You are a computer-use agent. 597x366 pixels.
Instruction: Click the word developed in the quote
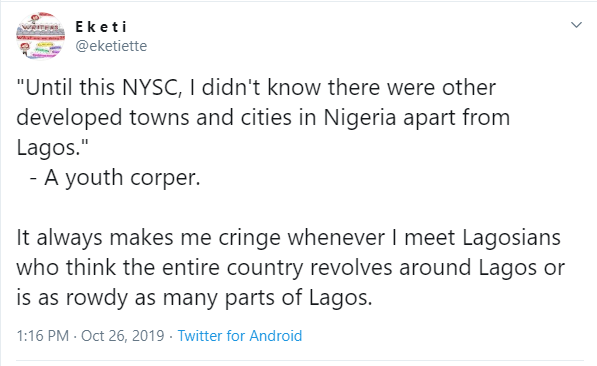69,118
